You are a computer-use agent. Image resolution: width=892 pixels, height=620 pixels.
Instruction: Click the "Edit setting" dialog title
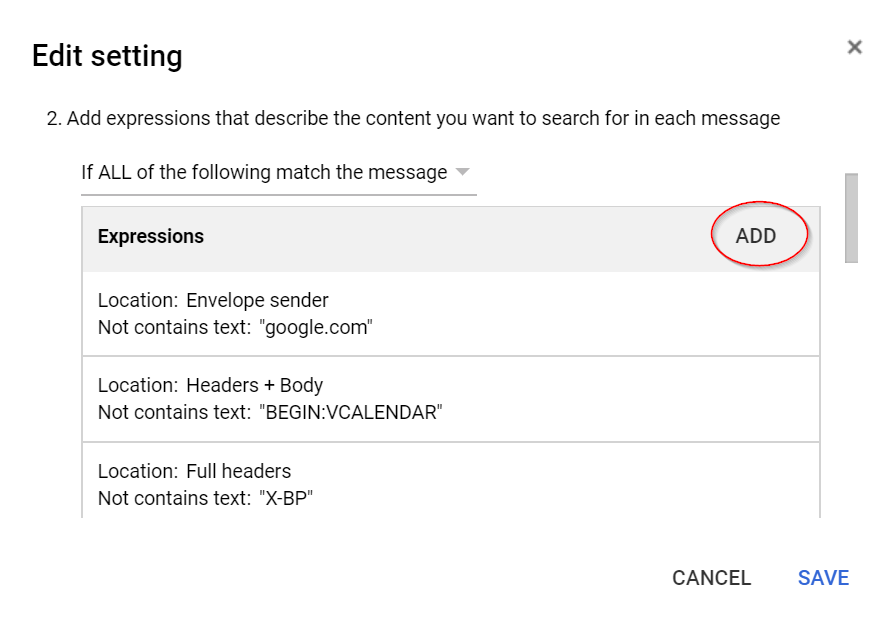(107, 56)
